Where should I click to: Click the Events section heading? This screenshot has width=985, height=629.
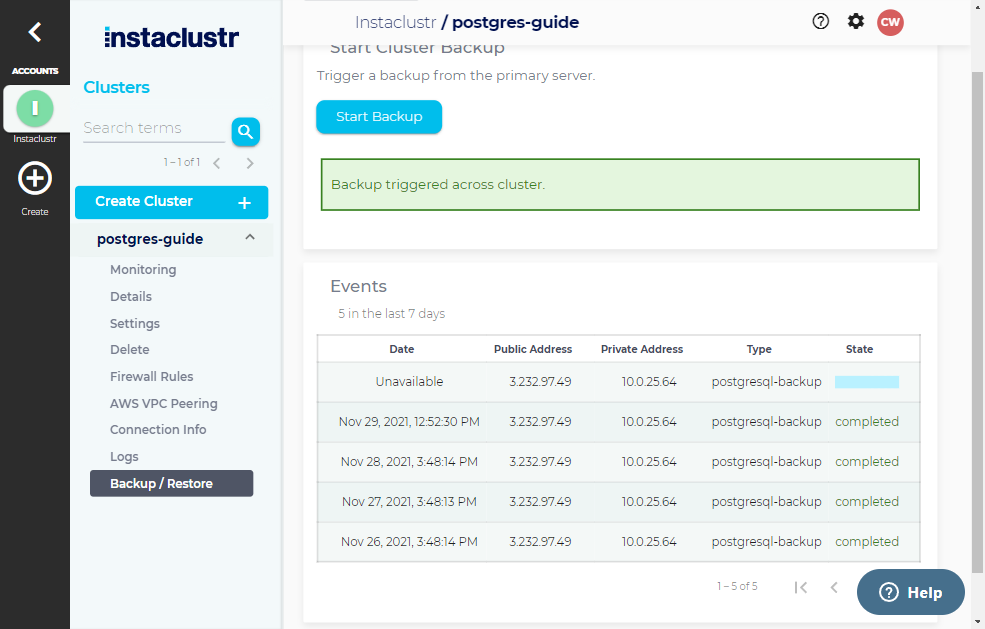point(359,287)
